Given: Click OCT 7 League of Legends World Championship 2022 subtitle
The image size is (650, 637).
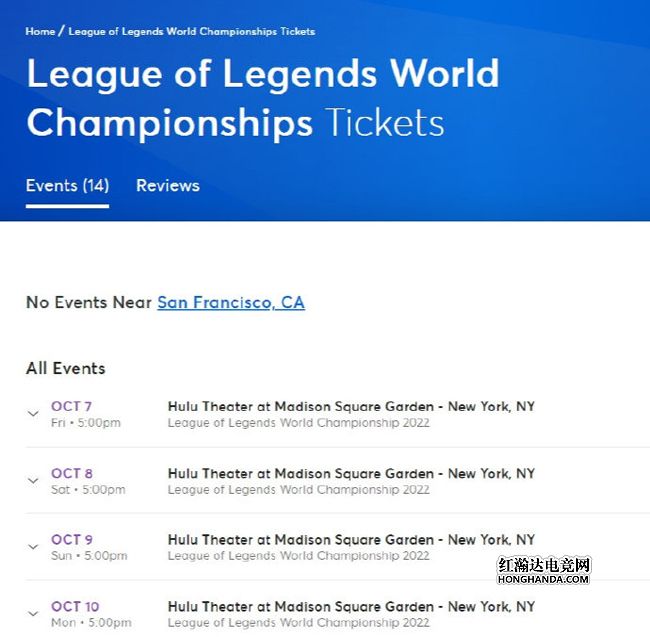Looking at the screenshot, I should point(298,423).
